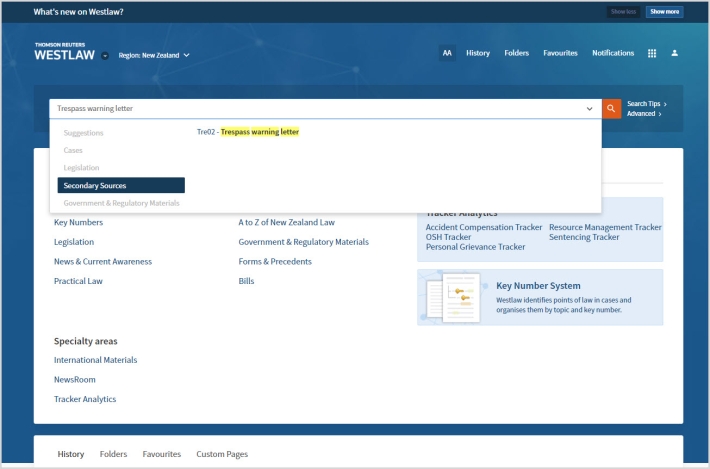The height and width of the screenshot is (469, 710).
Task: Click the Key Number System document thumbnail
Action: pyautogui.click(x=453, y=297)
